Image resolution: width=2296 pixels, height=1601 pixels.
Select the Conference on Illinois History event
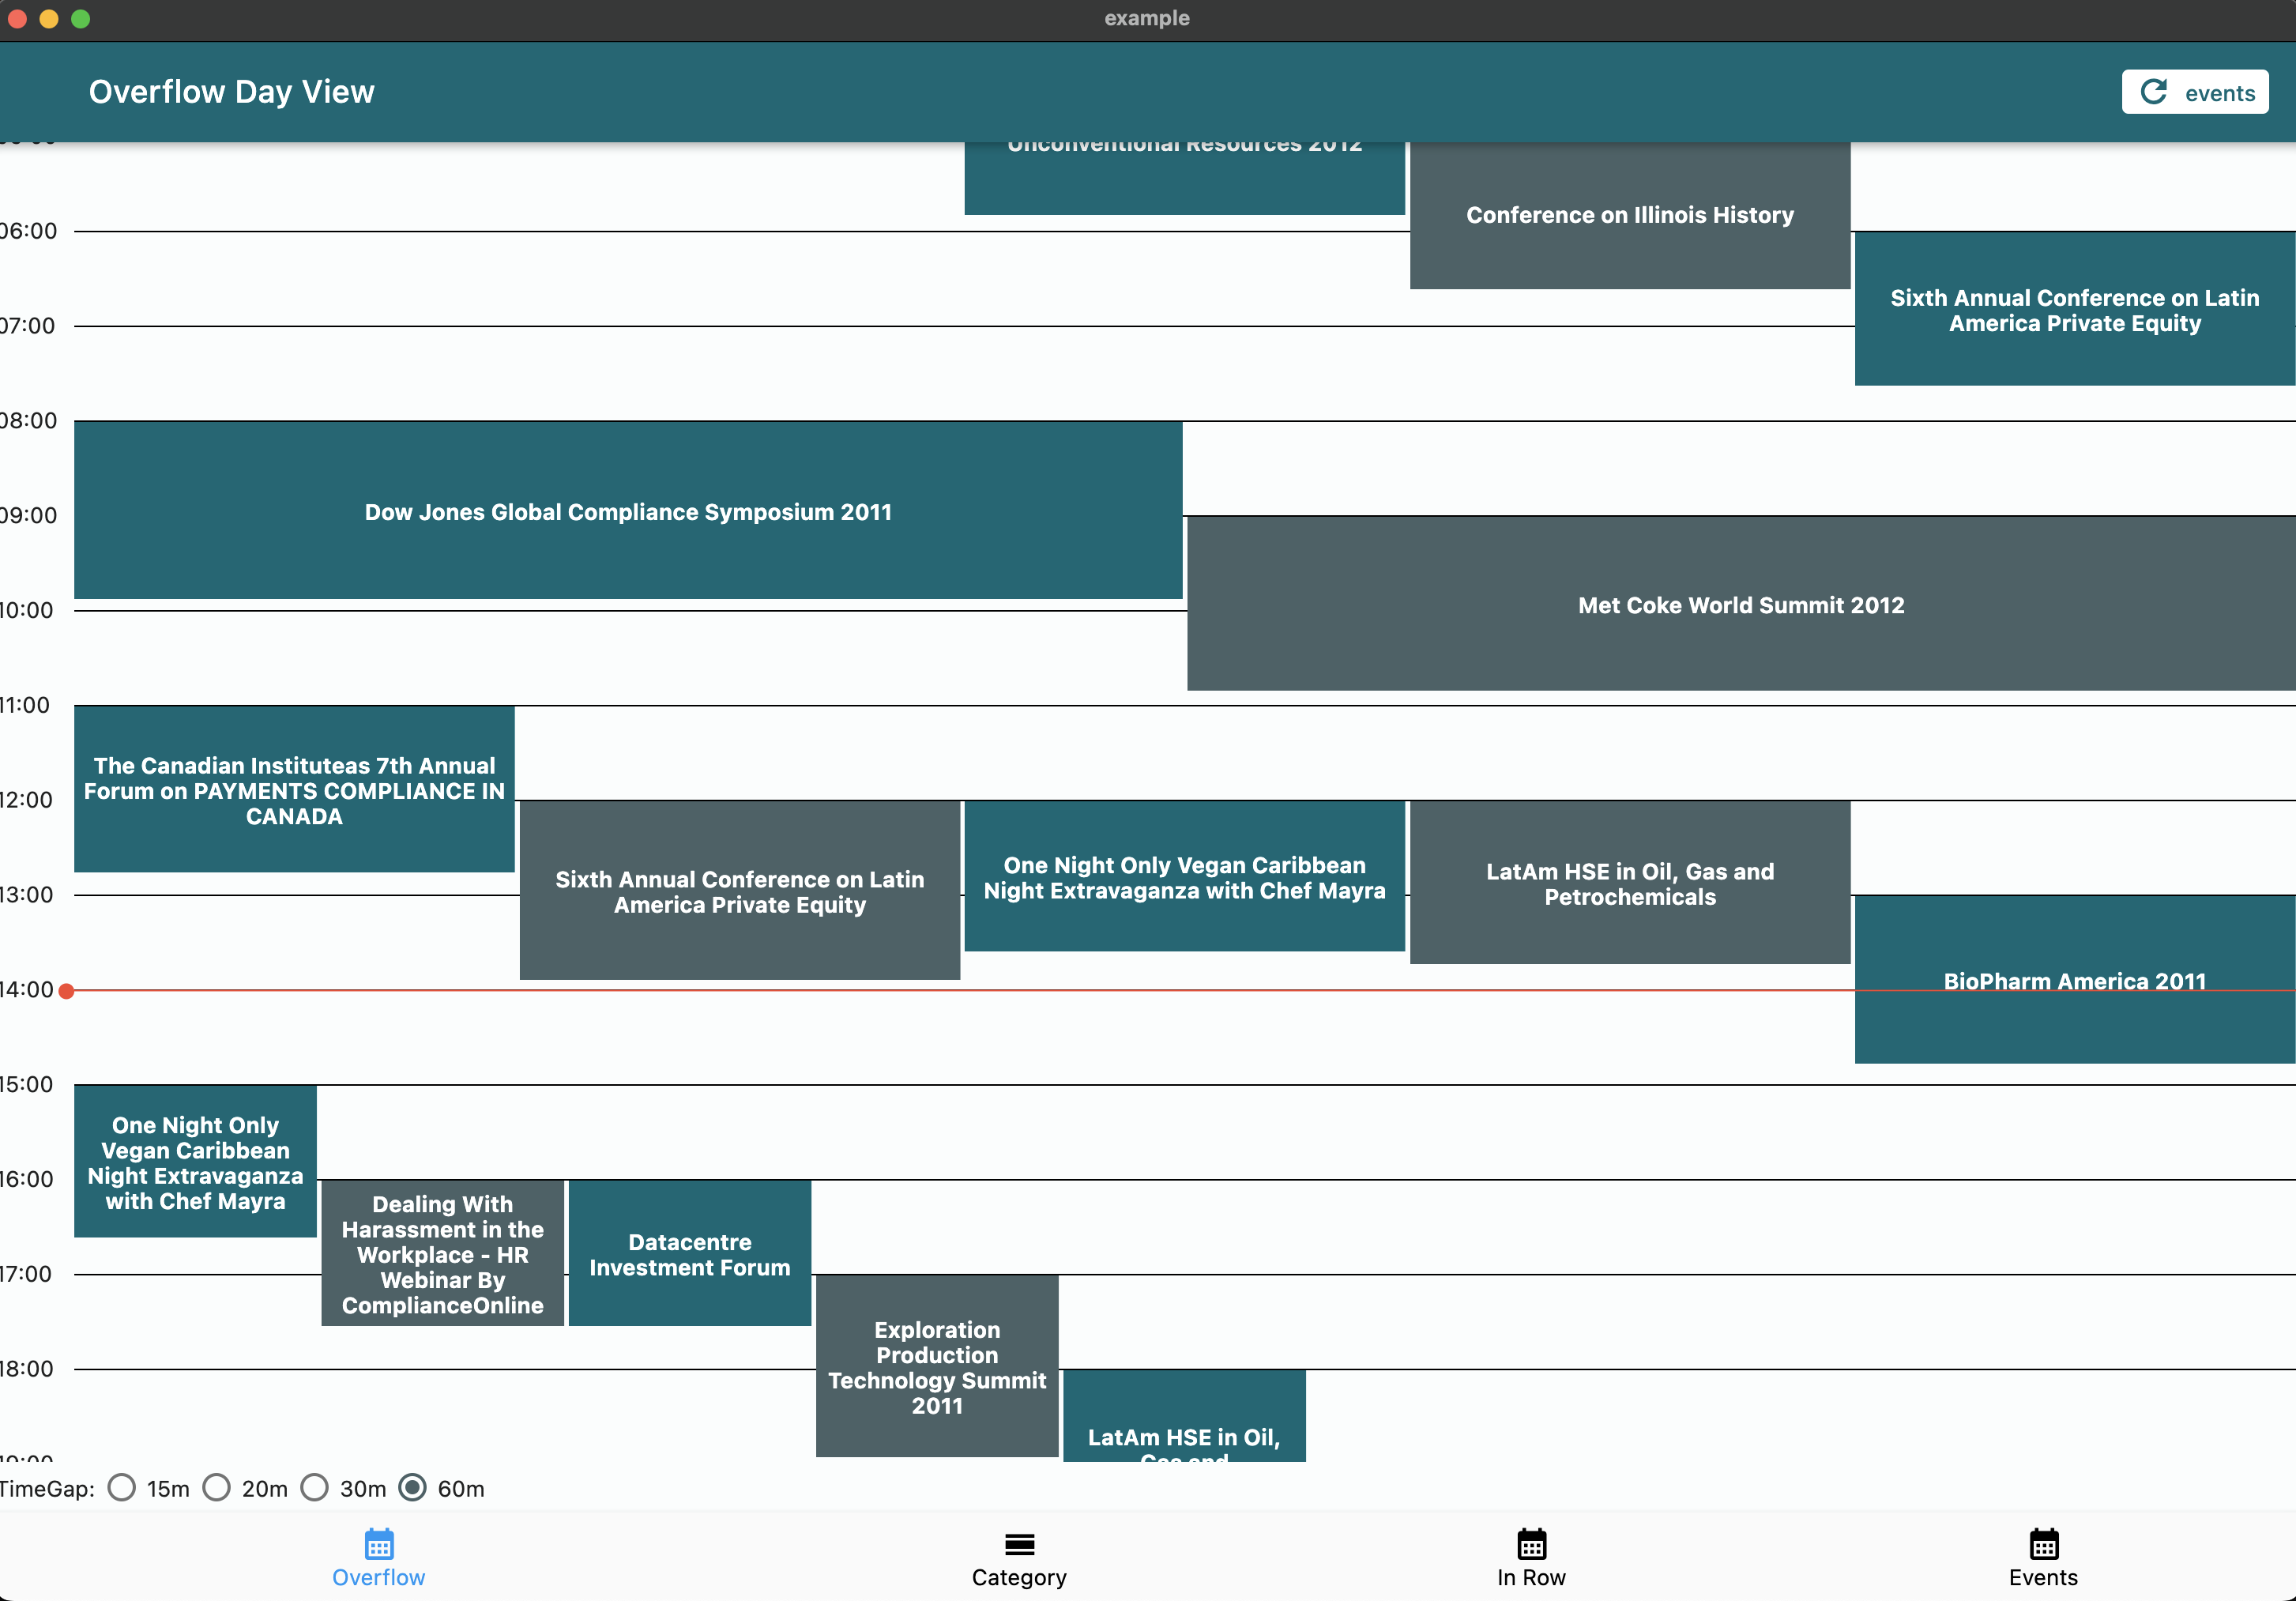point(1629,215)
